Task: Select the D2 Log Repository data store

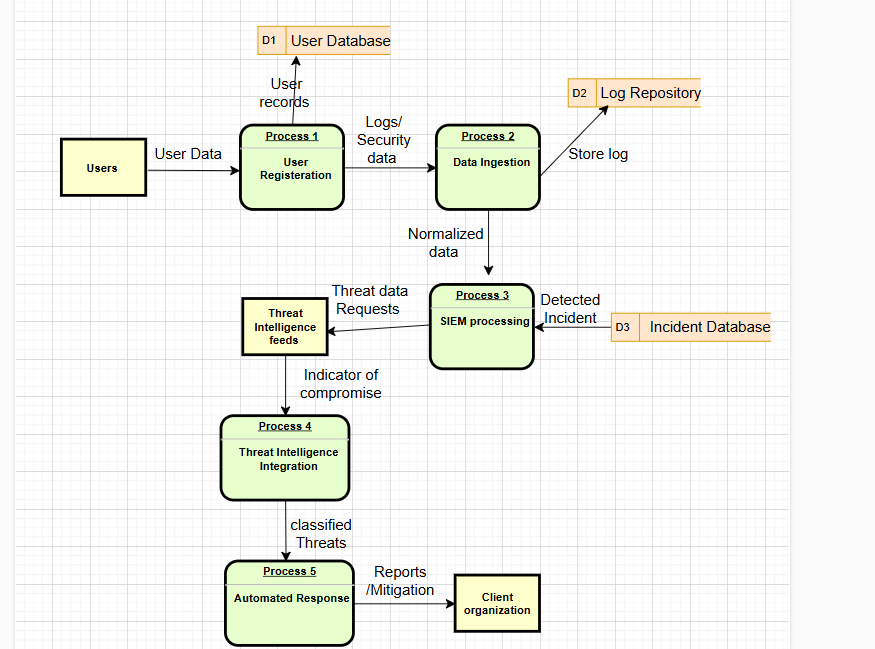Action: (634, 93)
